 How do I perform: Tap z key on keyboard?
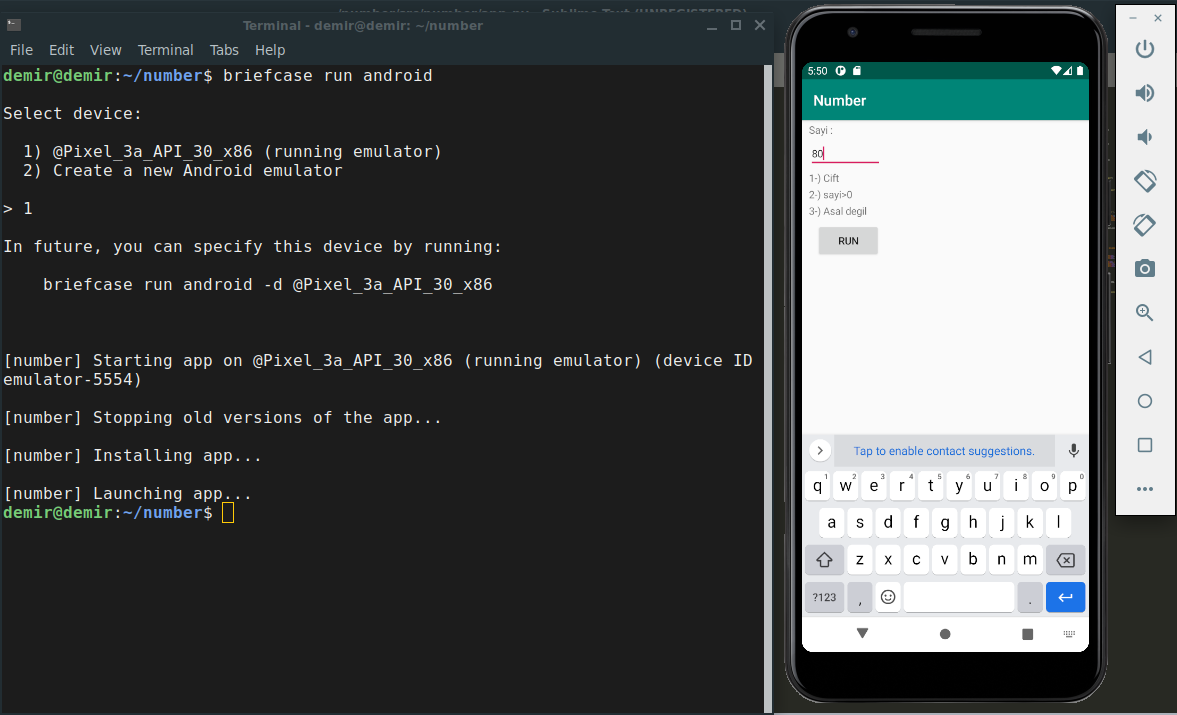coord(860,560)
